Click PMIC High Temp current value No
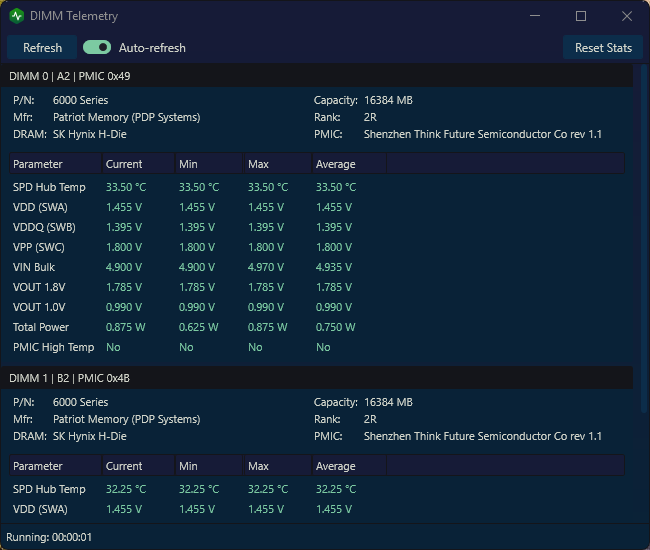650x550 pixels. 113,347
